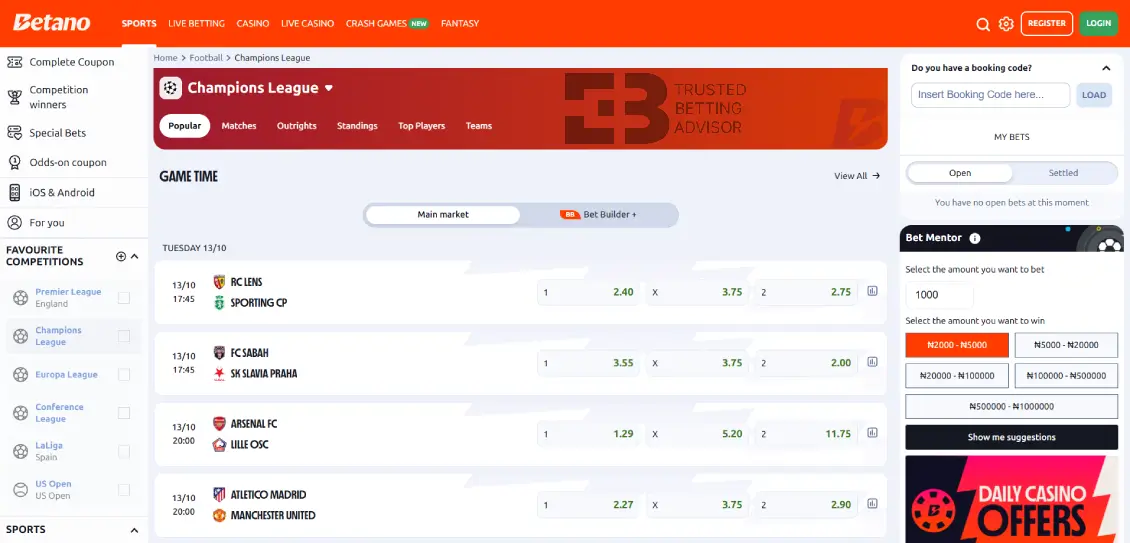Image resolution: width=1130 pixels, height=543 pixels.
Task: Click the RC Lens club crest
Action: 220,282
